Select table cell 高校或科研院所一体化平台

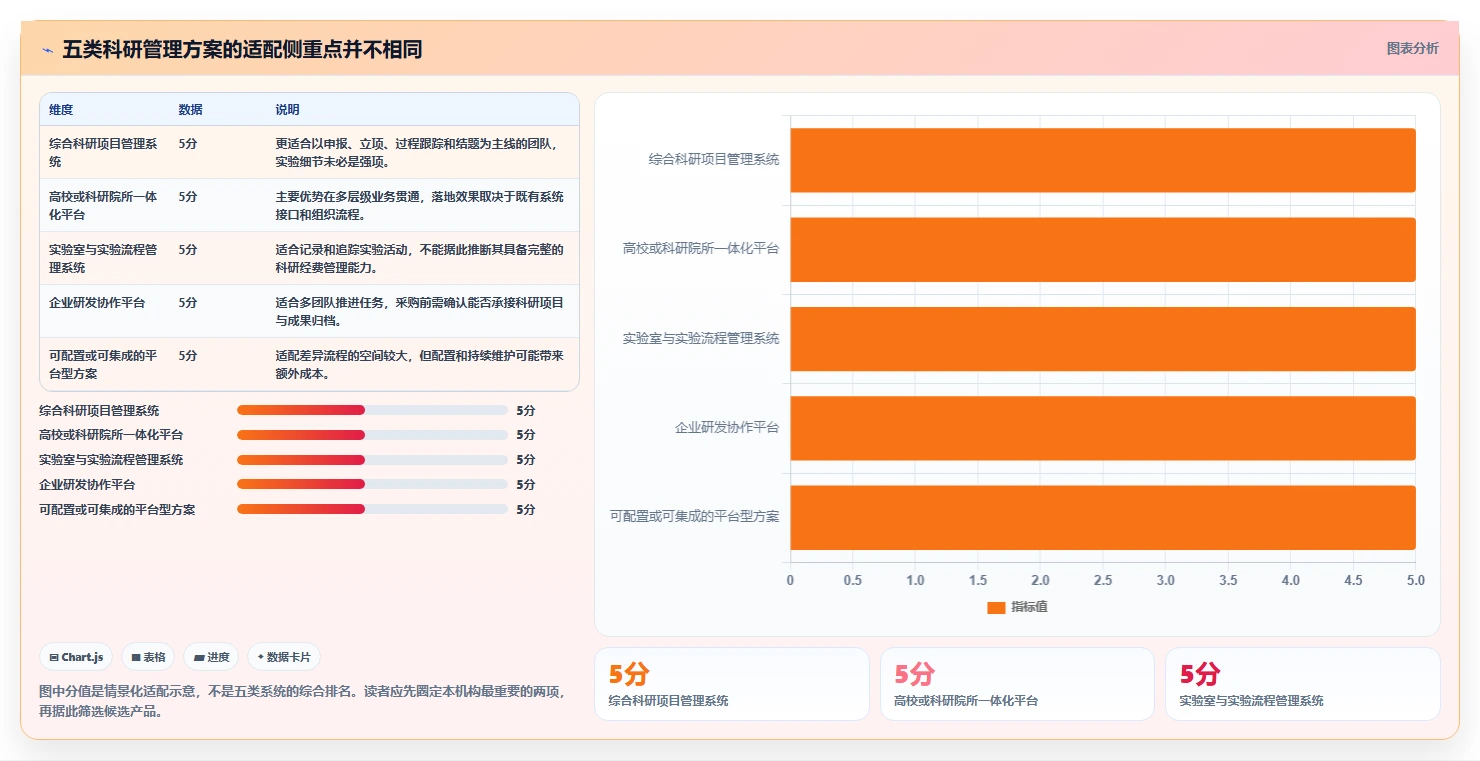point(104,205)
